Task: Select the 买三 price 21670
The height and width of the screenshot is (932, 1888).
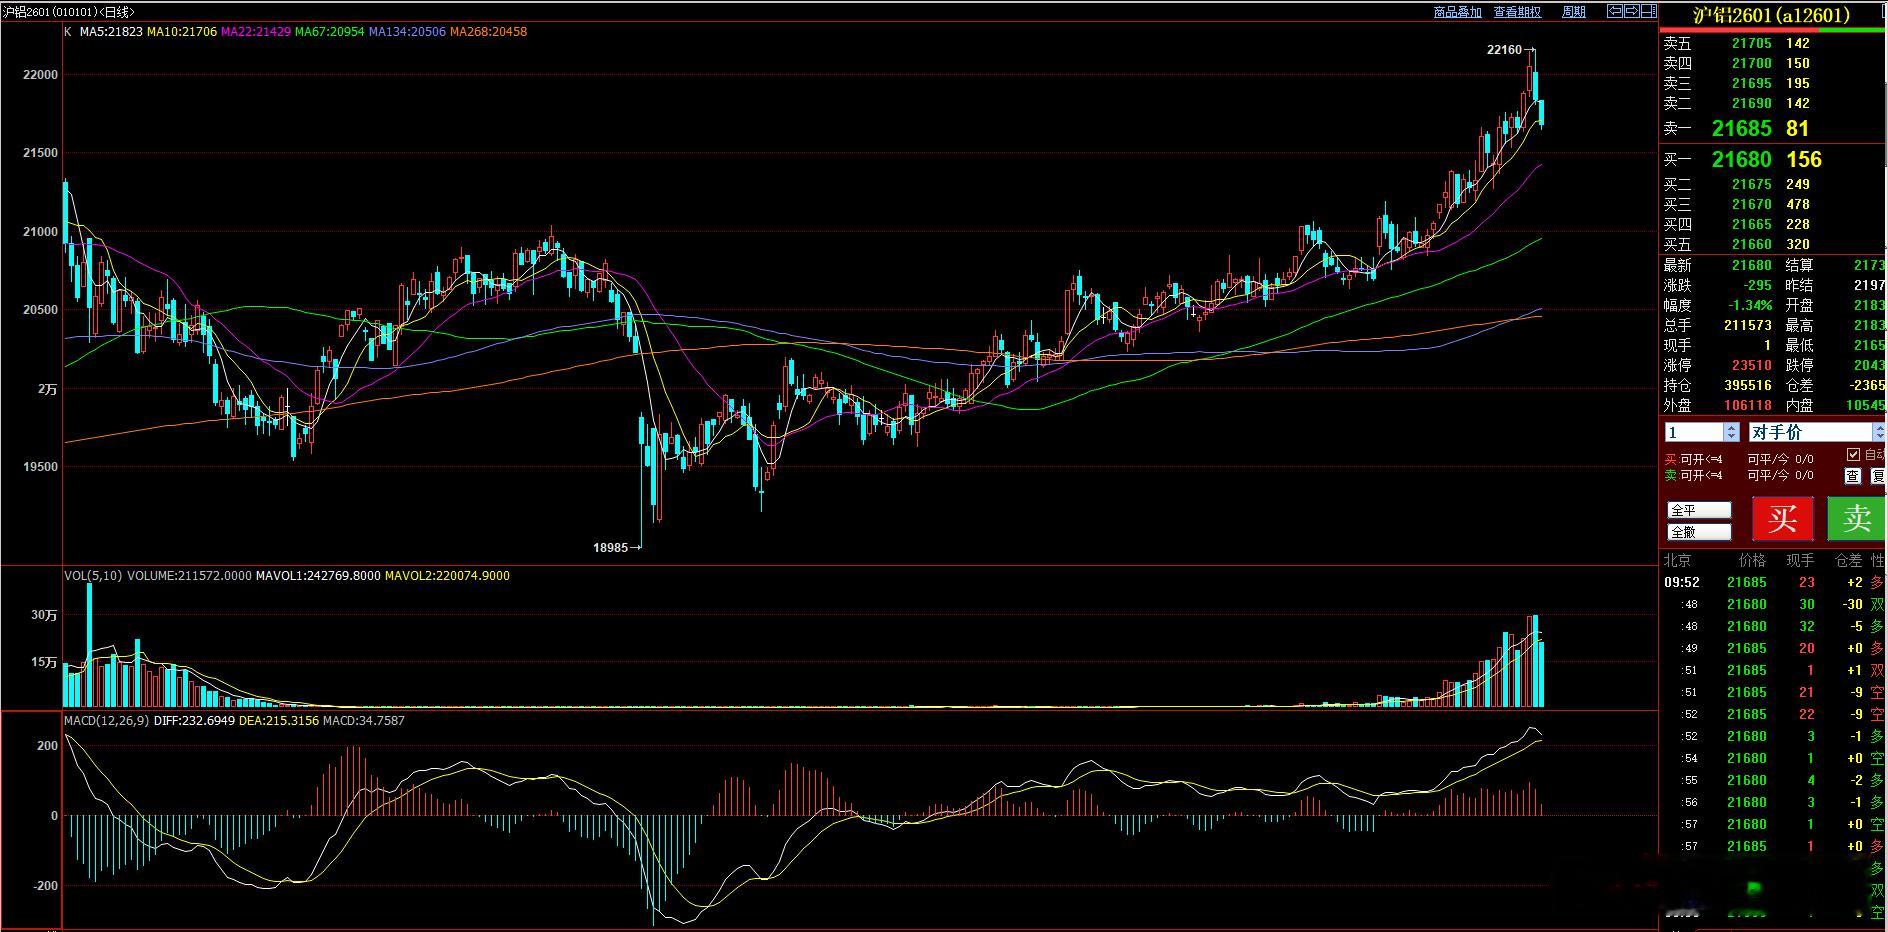Action: pyautogui.click(x=1751, y=204)
